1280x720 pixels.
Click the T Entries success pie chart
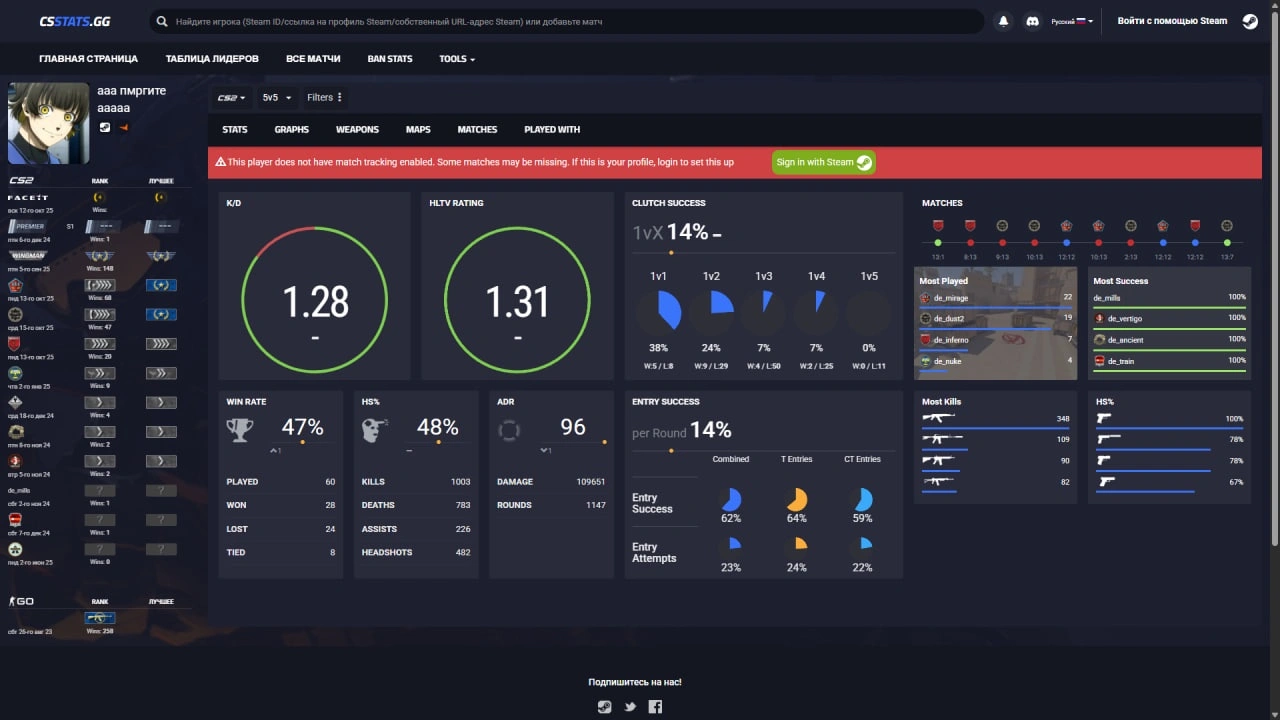click(x=796, y=499)
